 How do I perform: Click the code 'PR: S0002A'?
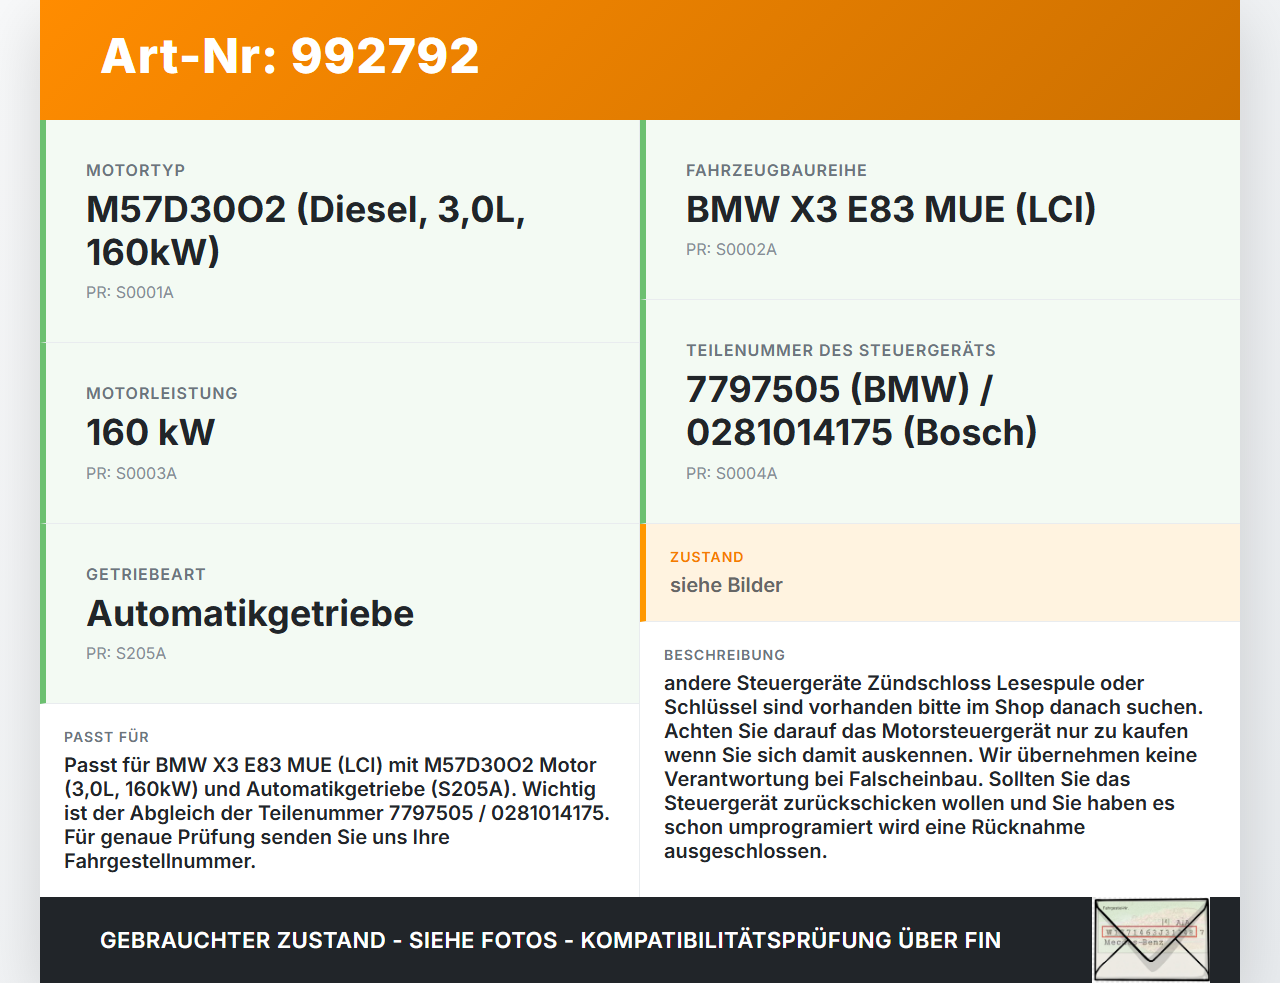(x=731, y=249)
